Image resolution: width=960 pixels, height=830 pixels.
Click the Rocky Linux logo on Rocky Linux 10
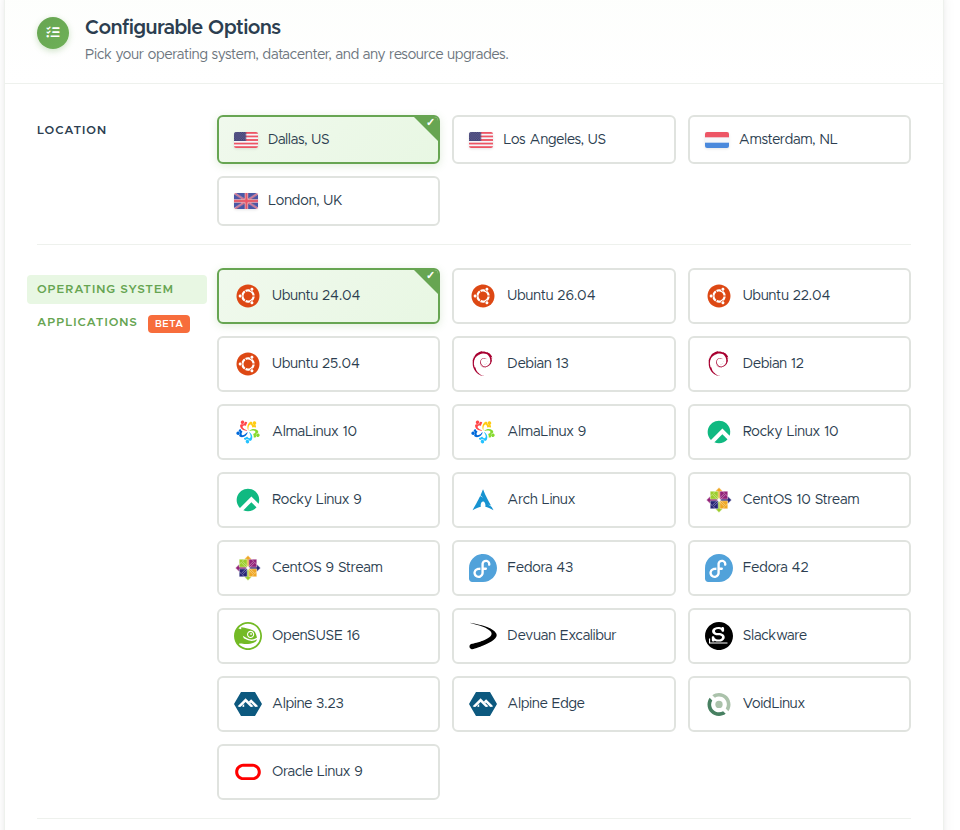point(718,432)
